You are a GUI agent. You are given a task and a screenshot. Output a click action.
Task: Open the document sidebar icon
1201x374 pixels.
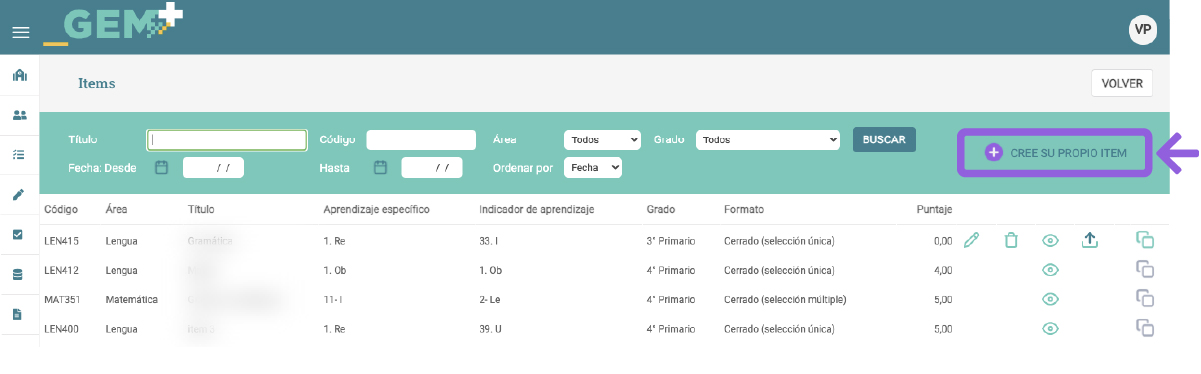(19, 314)
